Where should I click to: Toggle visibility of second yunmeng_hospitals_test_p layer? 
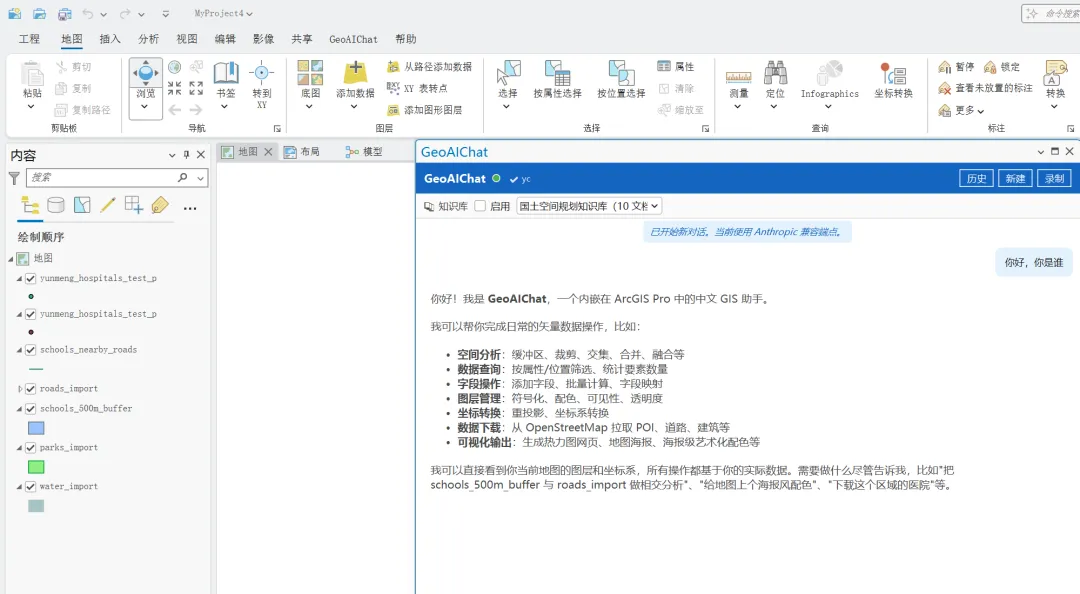click(30, 314)
